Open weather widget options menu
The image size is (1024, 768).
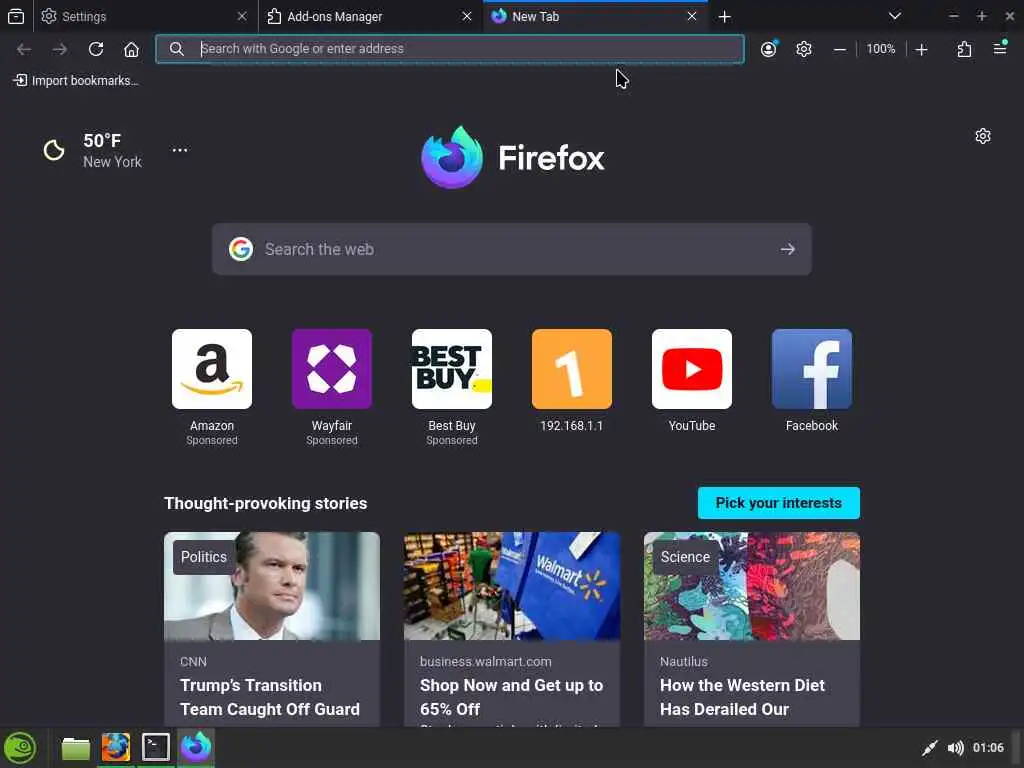[x=180, y=150]
